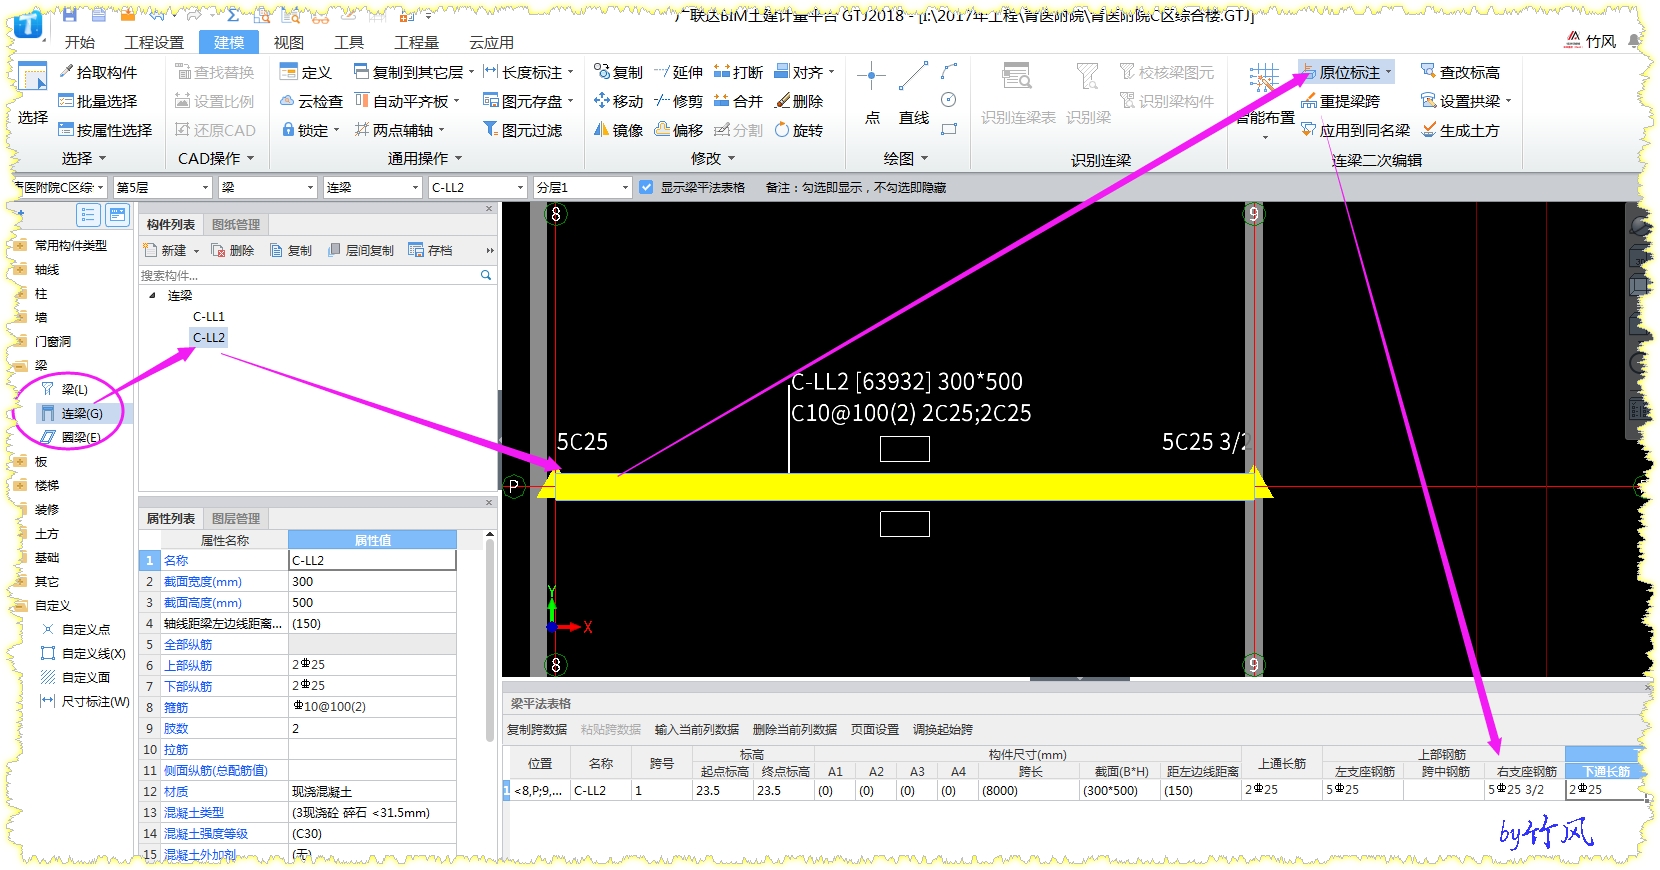Open the layer dropdown showing 分层1

[583, 187]
